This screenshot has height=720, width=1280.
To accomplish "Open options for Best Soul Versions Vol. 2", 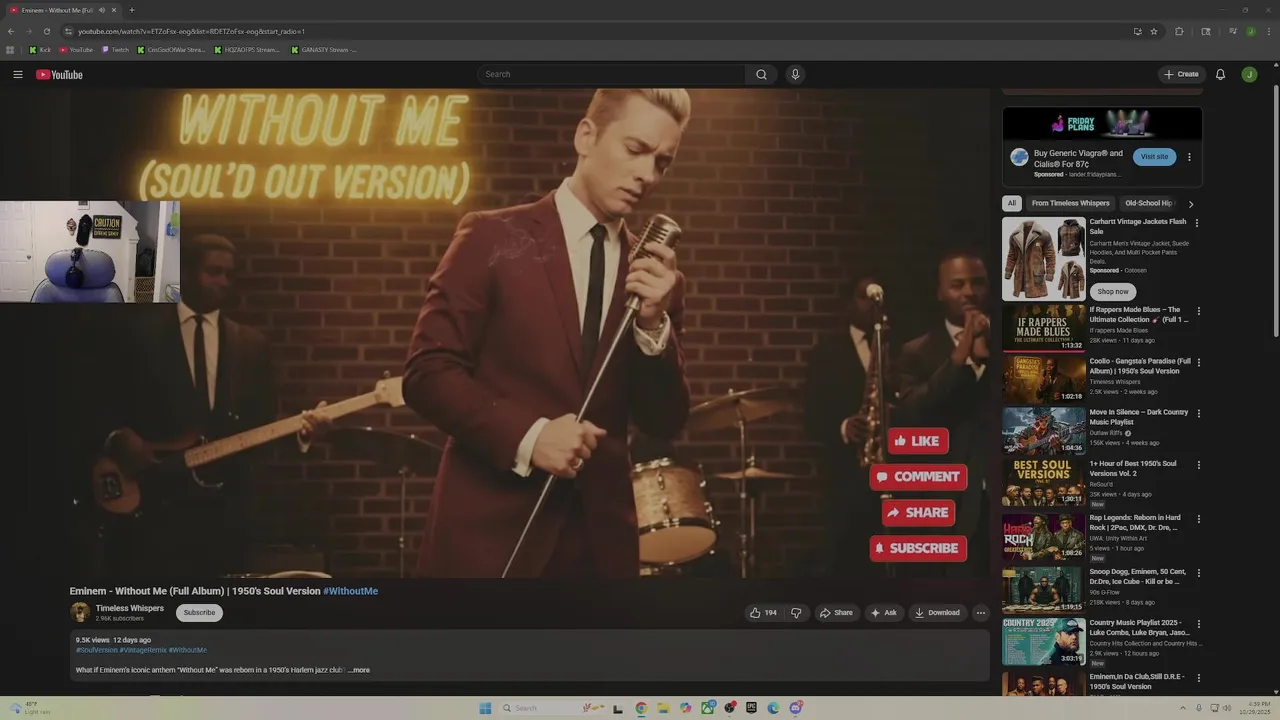I will click(1198, 465).
